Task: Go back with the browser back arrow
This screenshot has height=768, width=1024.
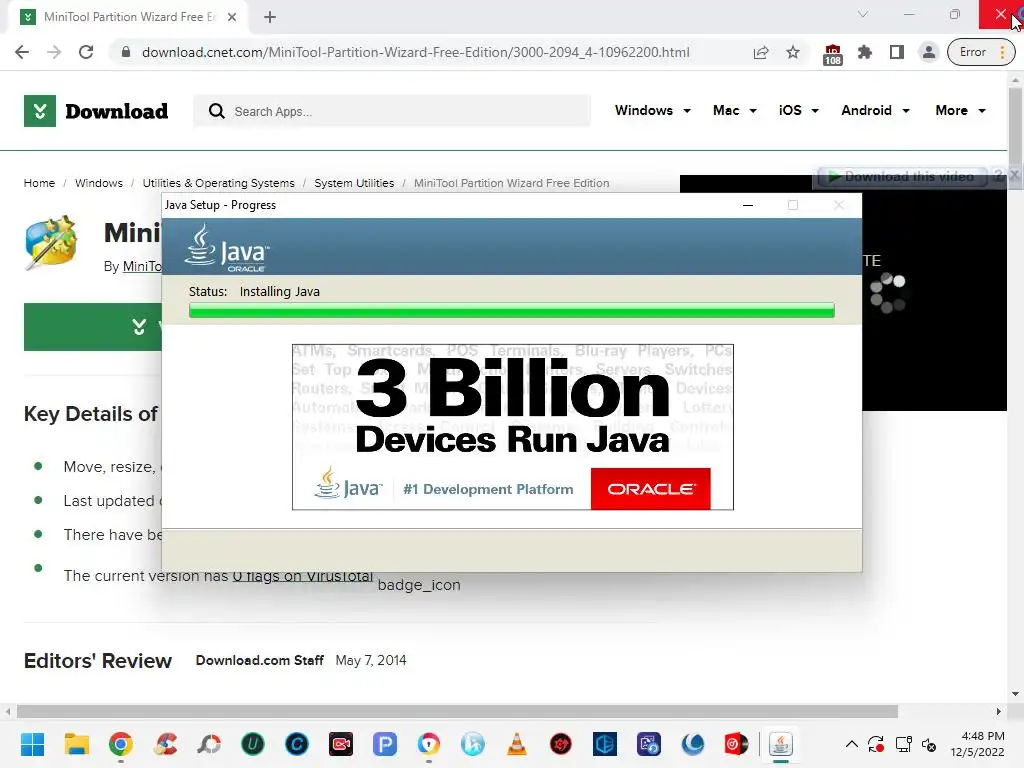Action: pyautogui.click(x=22, y=52)
